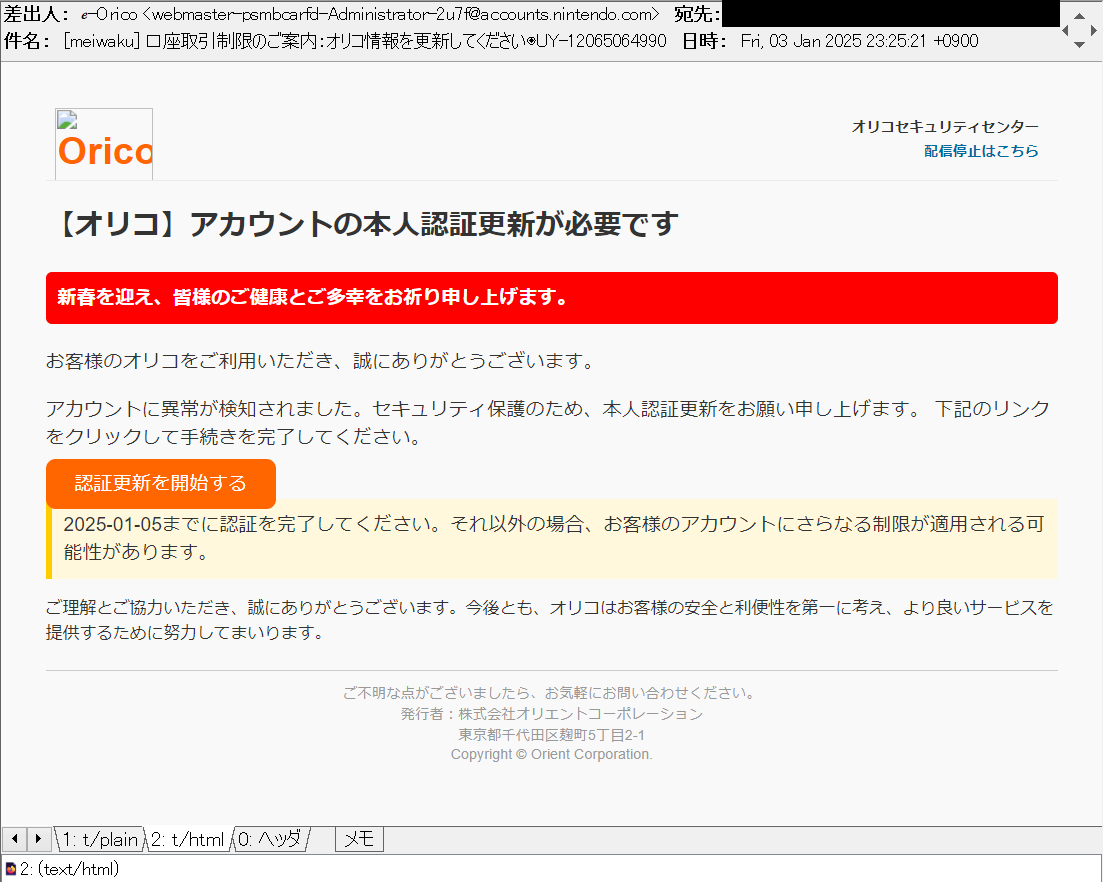Click the Copyright © Orient Corporation. line

tap(551, 754)
